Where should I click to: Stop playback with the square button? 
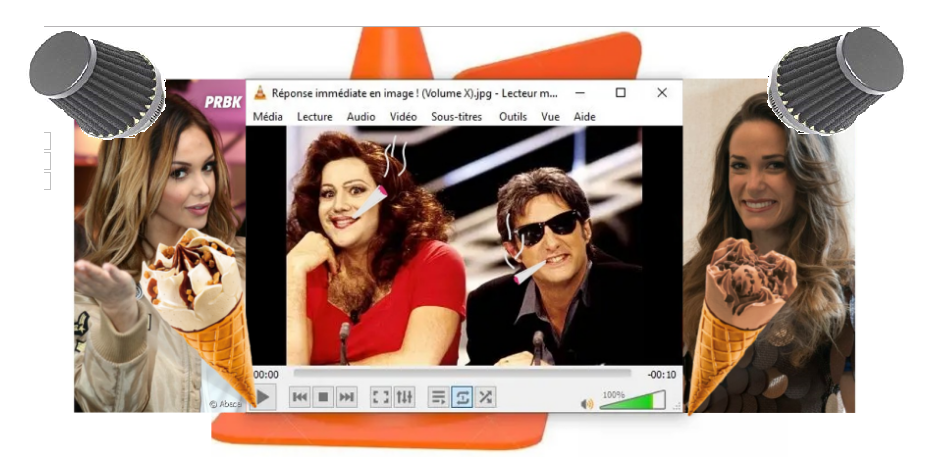click(x=323, y=397)
